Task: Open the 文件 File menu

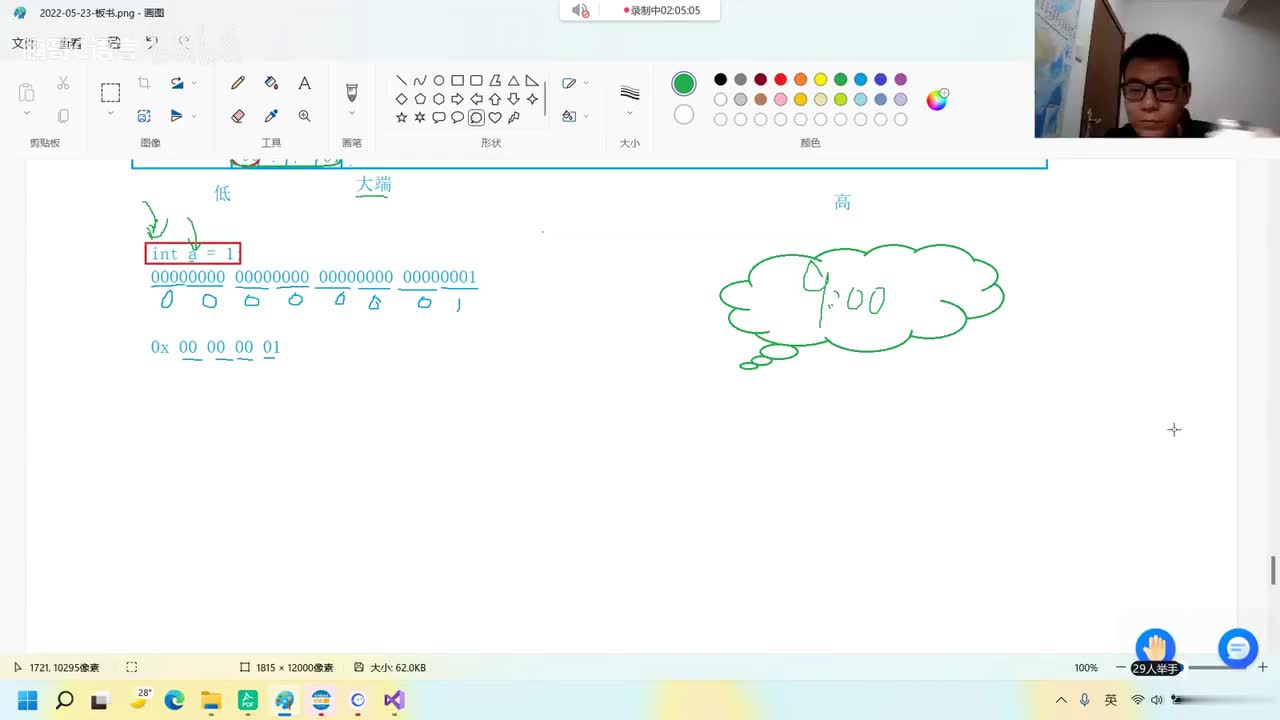Action: click(x=23, y=43)
